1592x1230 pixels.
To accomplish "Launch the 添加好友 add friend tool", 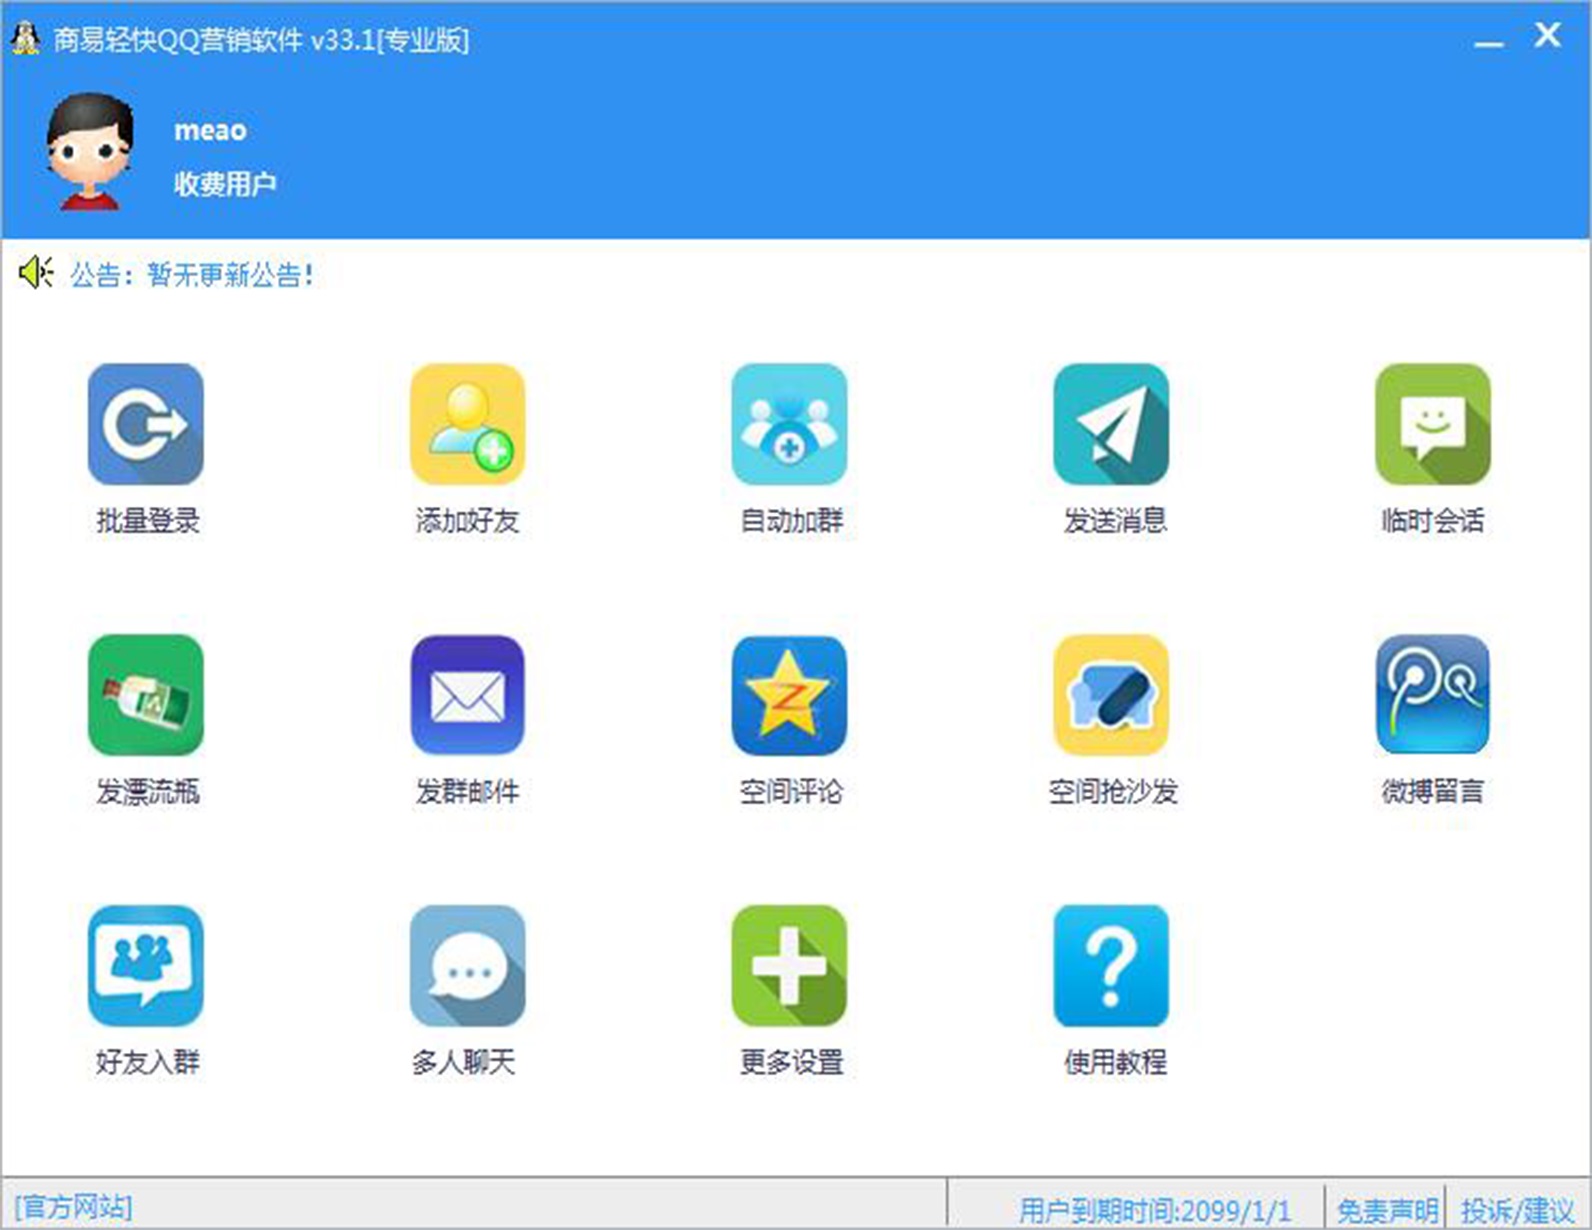I will click(468, 424).
